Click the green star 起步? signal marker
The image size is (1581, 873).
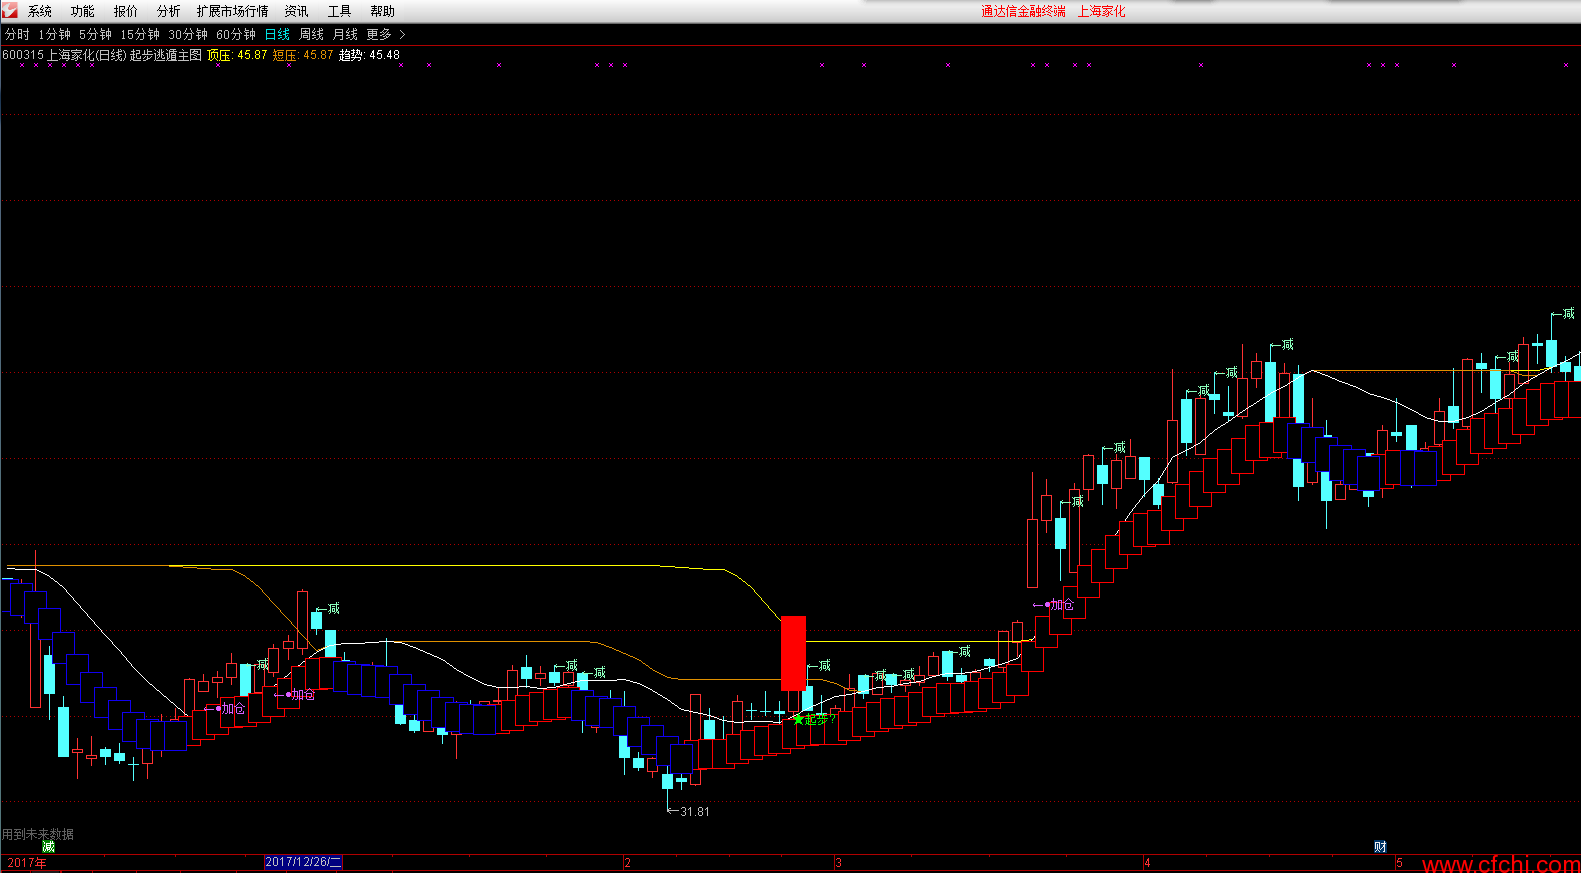[814, 719]
